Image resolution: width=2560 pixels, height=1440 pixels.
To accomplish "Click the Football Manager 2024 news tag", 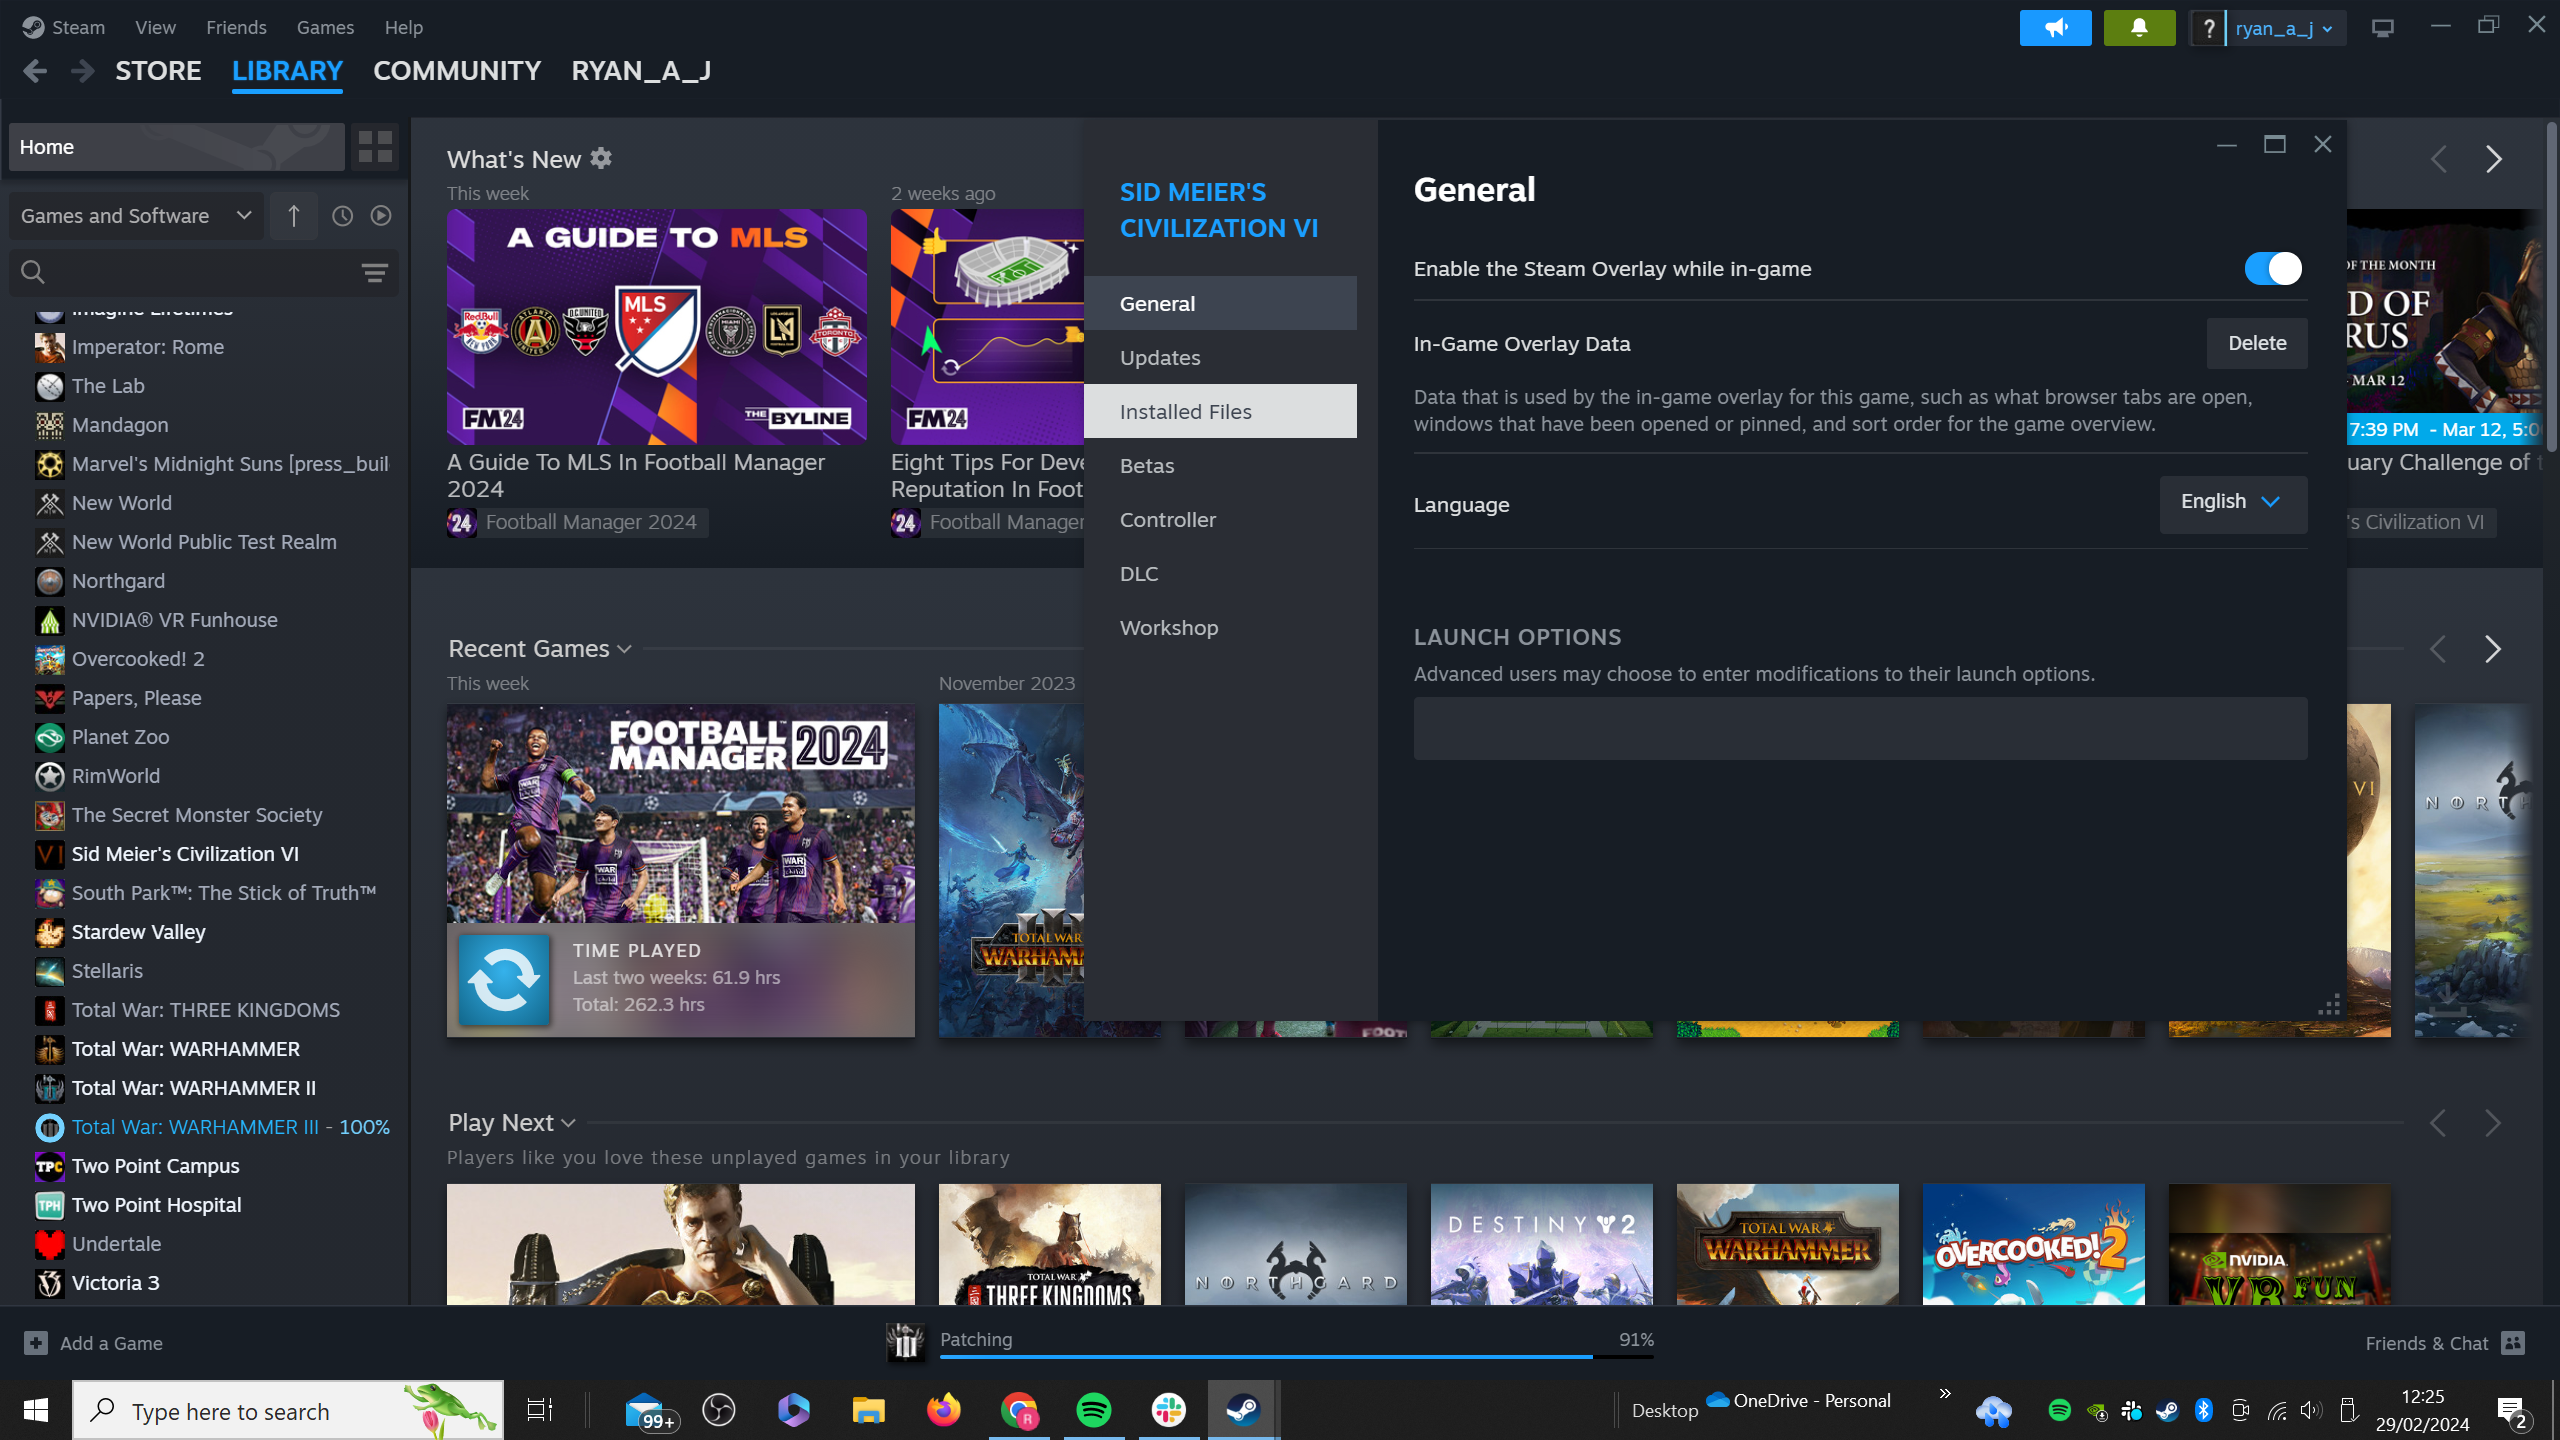I will click(577, 522).
